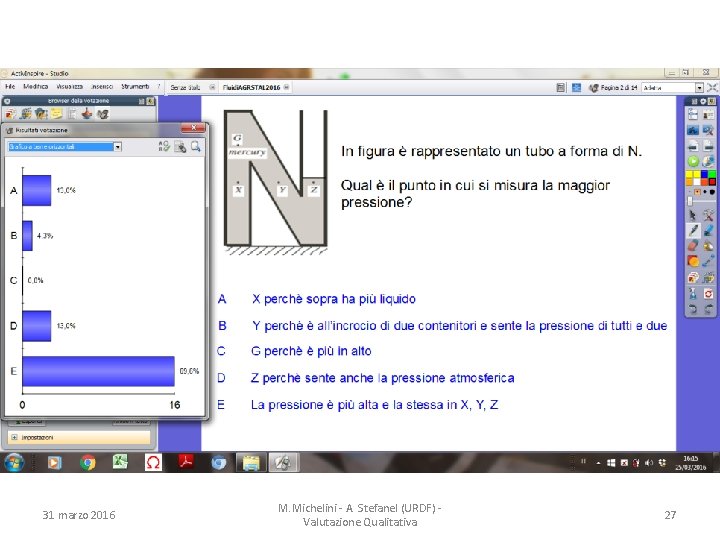Pin the main toolbox
Viewport: 720px width, 540px height.
pos(711,101)
